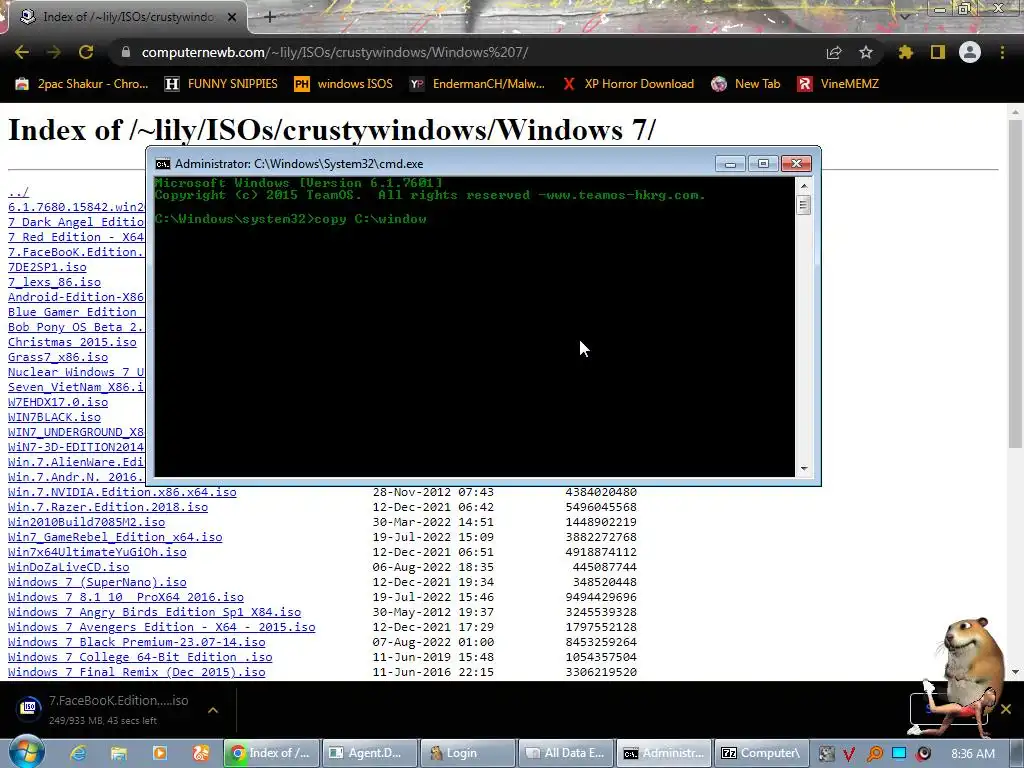The height and width of the screenshot is (768, 1024).
Task: Switch to the Agent.D... taskbar window
Action: click(369, 753)
